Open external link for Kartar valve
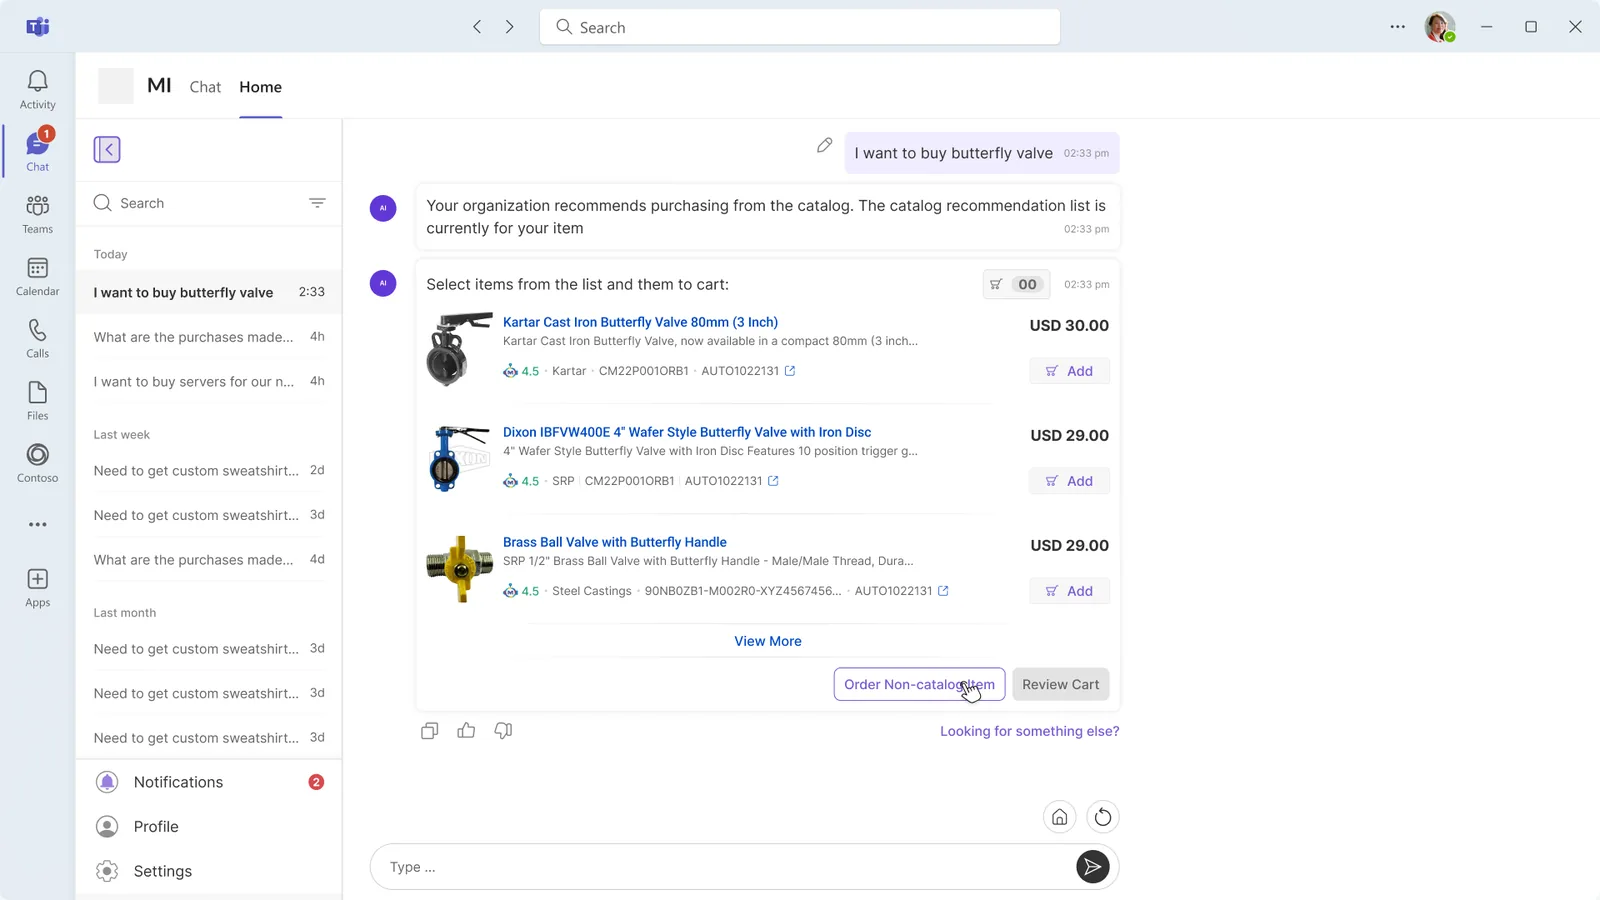1600x900 pixels. (790, 371)
